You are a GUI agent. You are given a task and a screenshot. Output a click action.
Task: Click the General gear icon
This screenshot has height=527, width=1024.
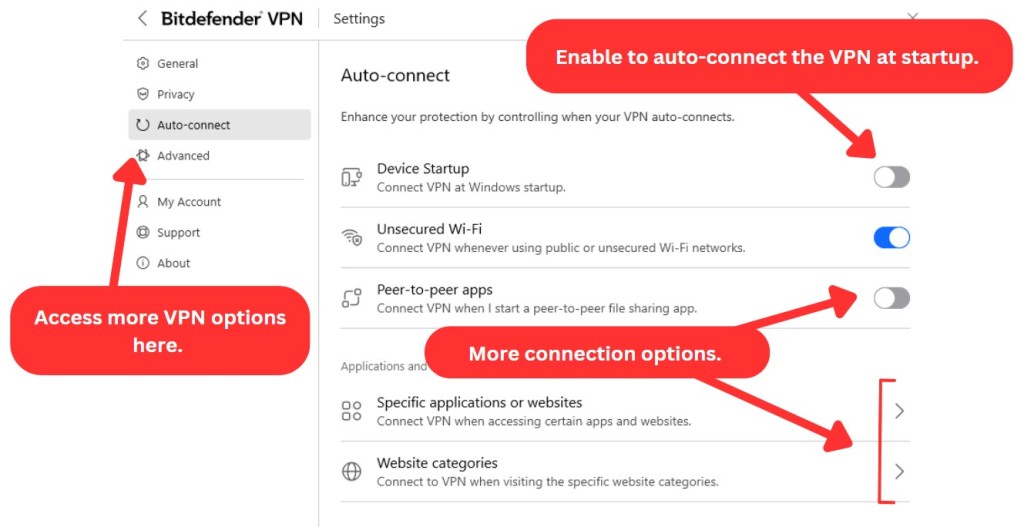tap(143, 64)
